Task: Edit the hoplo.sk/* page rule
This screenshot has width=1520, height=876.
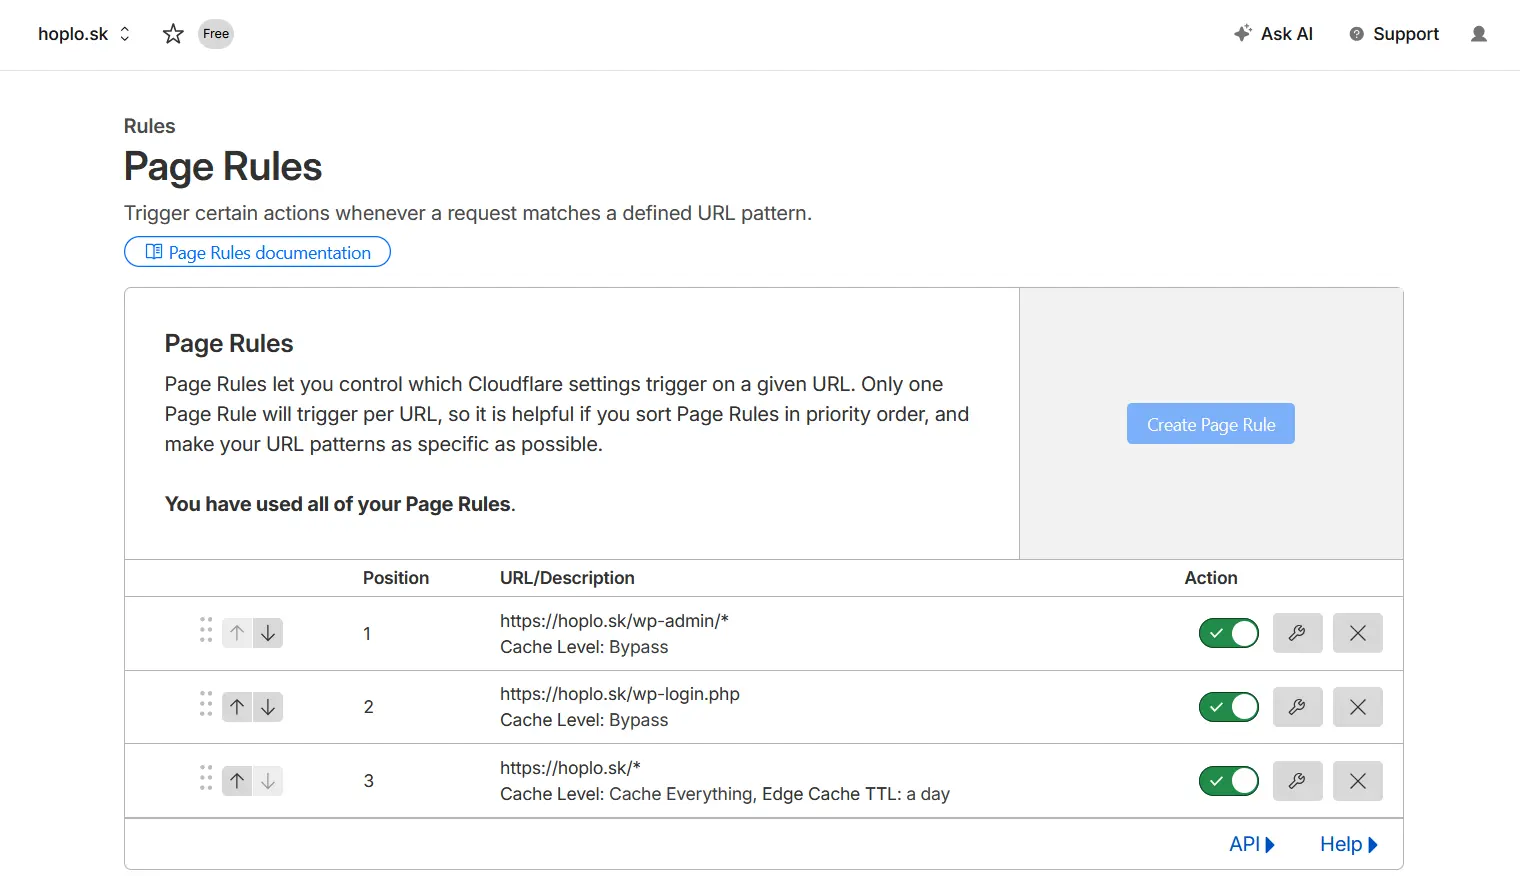Action: tap(1297, 780)
